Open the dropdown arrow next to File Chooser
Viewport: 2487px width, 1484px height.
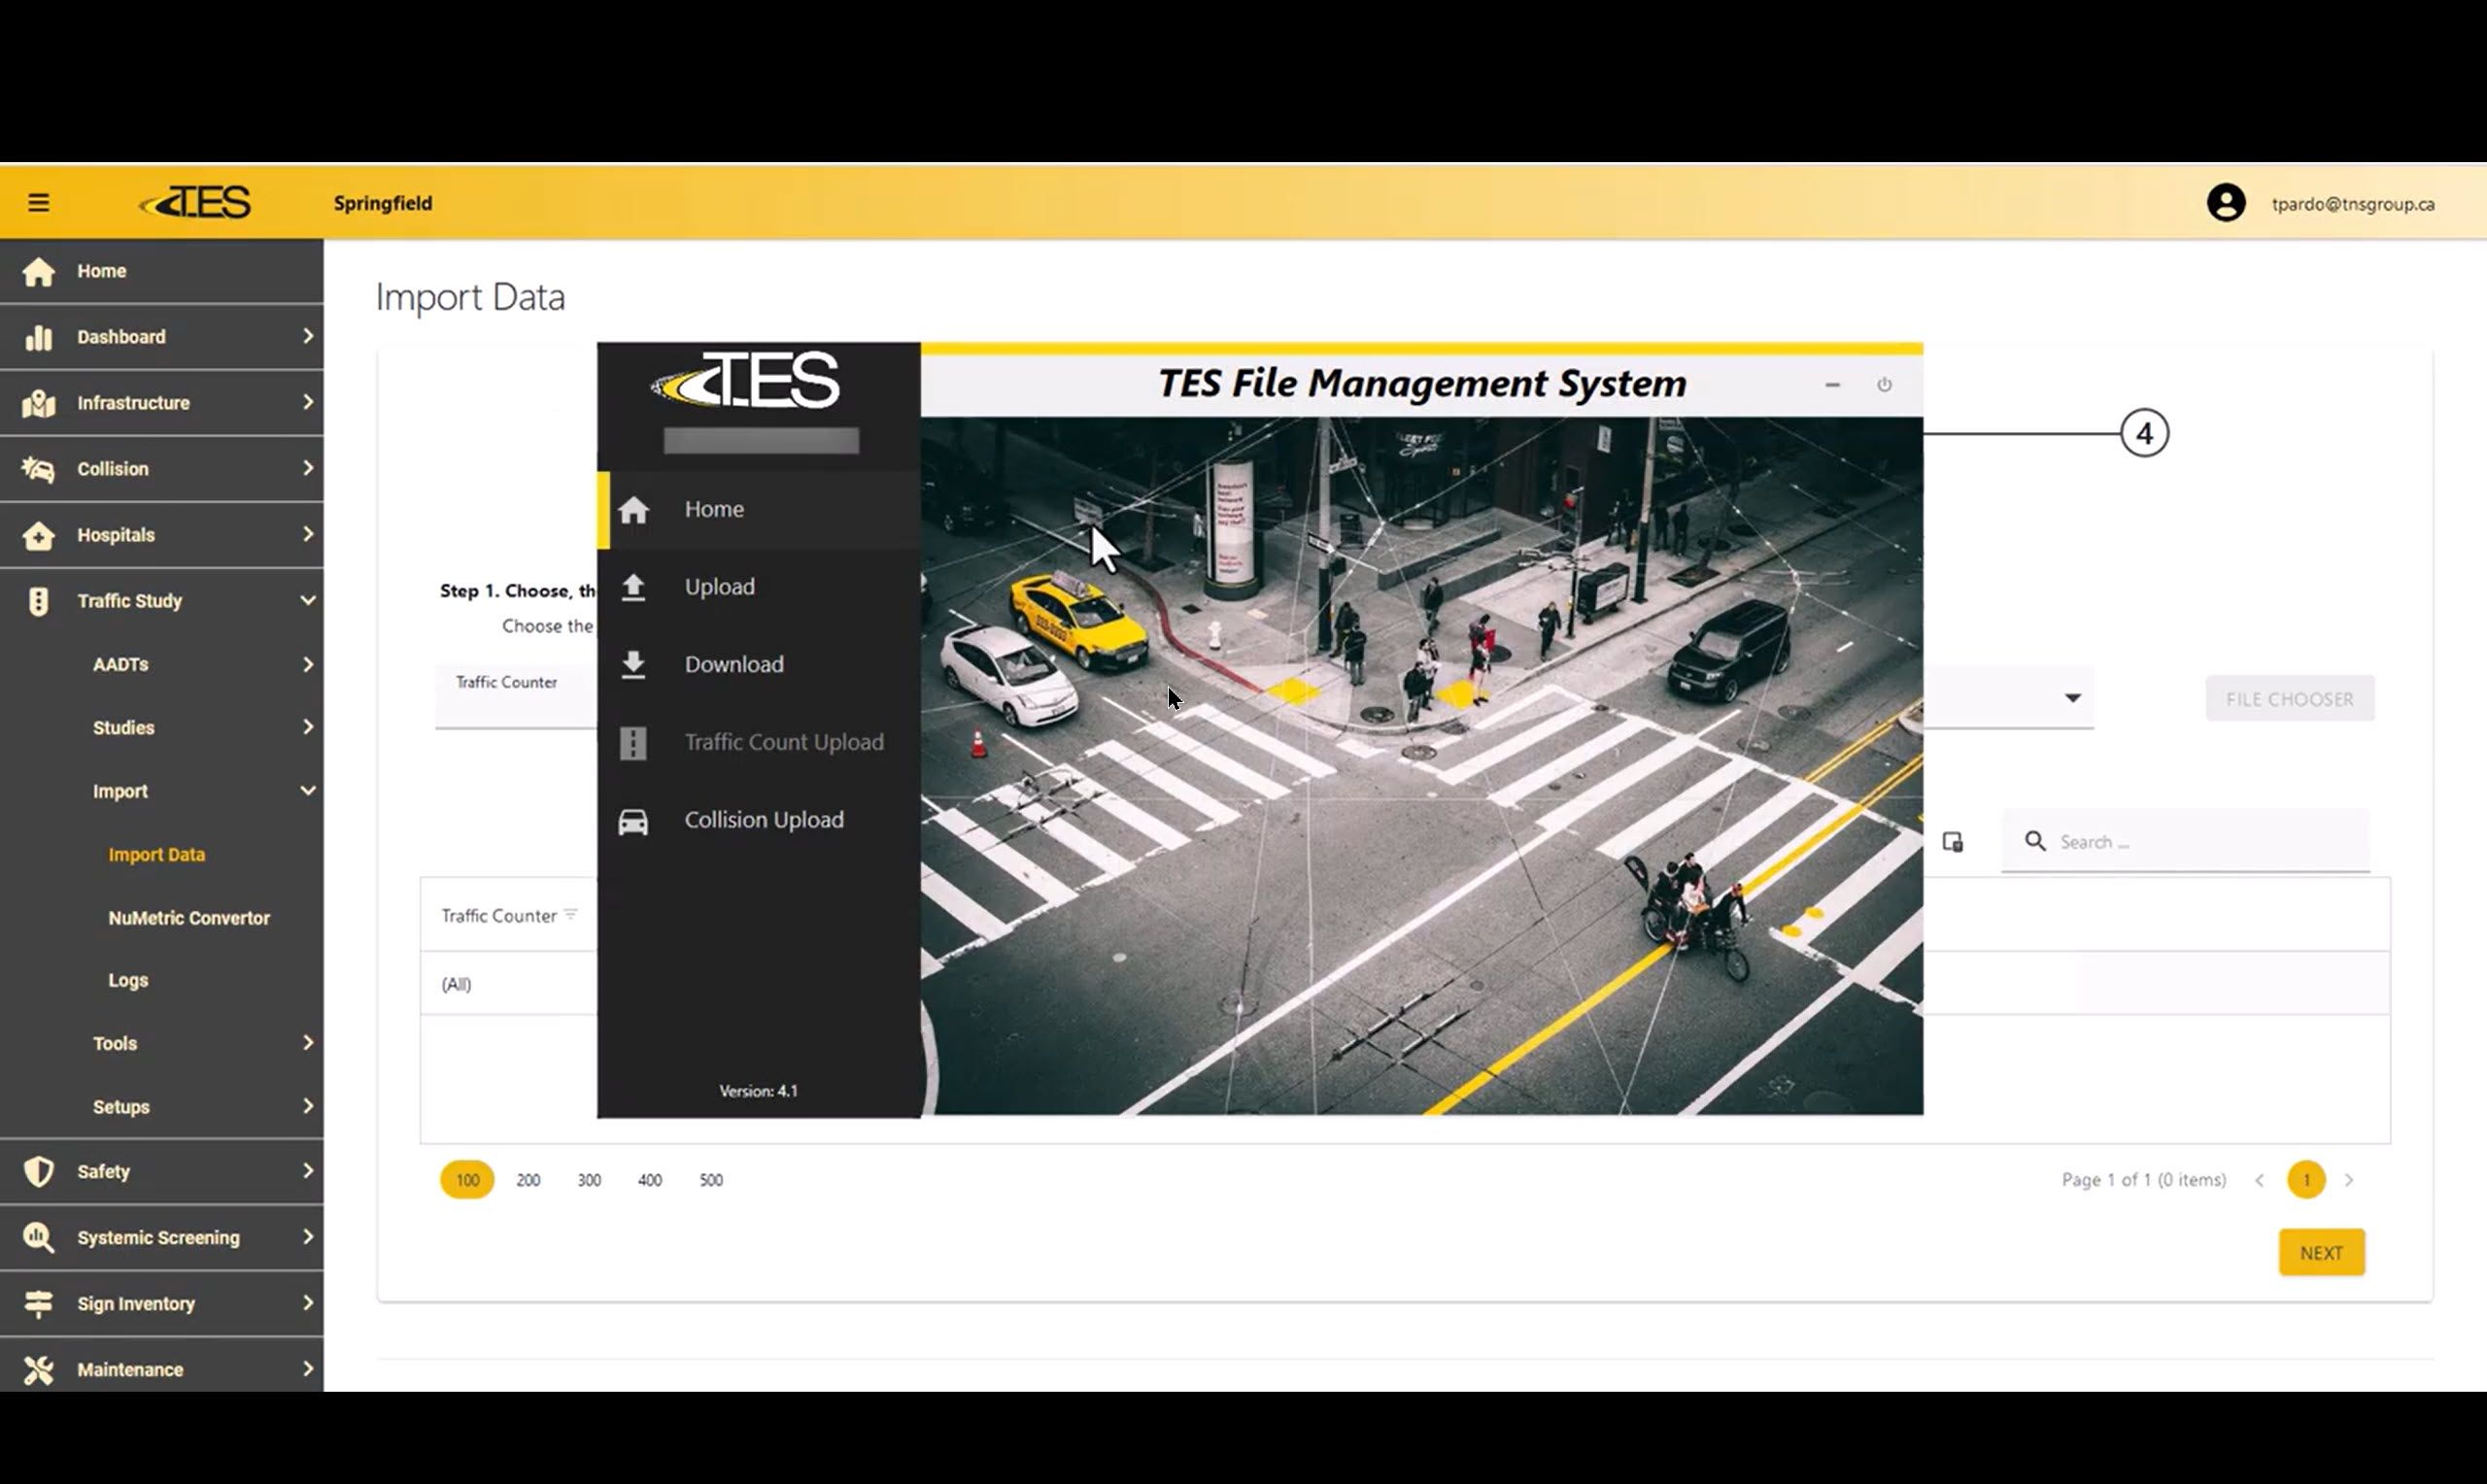2072,698
